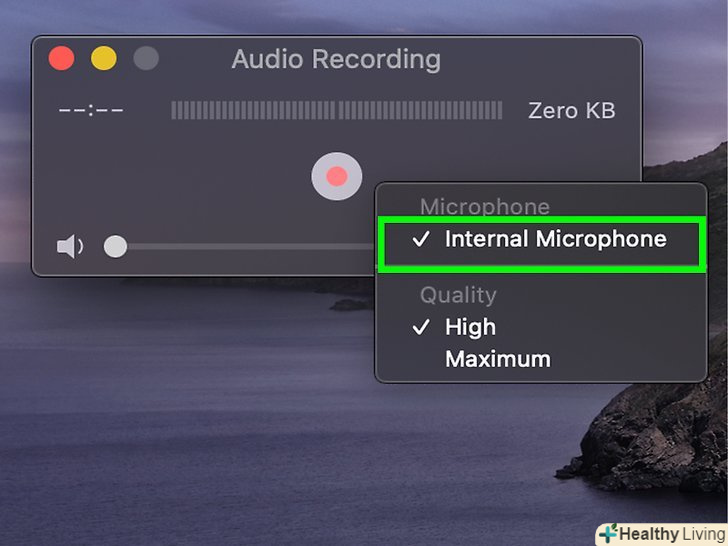Close the Audio Recording window
This screenshot has height=546, width=728.
[61, 58]
